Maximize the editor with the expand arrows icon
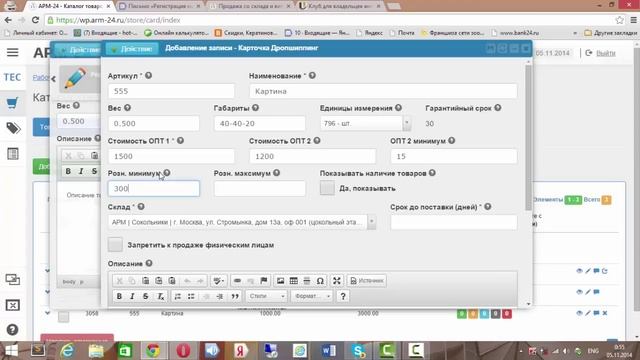 pyautogui.click(x=337, y=281)
